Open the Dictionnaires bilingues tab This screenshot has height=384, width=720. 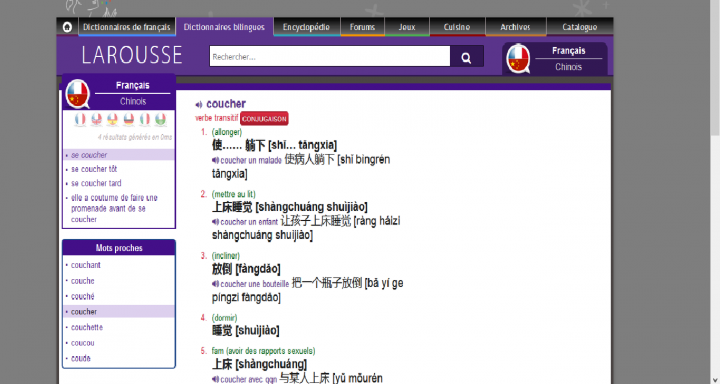tap(225, 27)
